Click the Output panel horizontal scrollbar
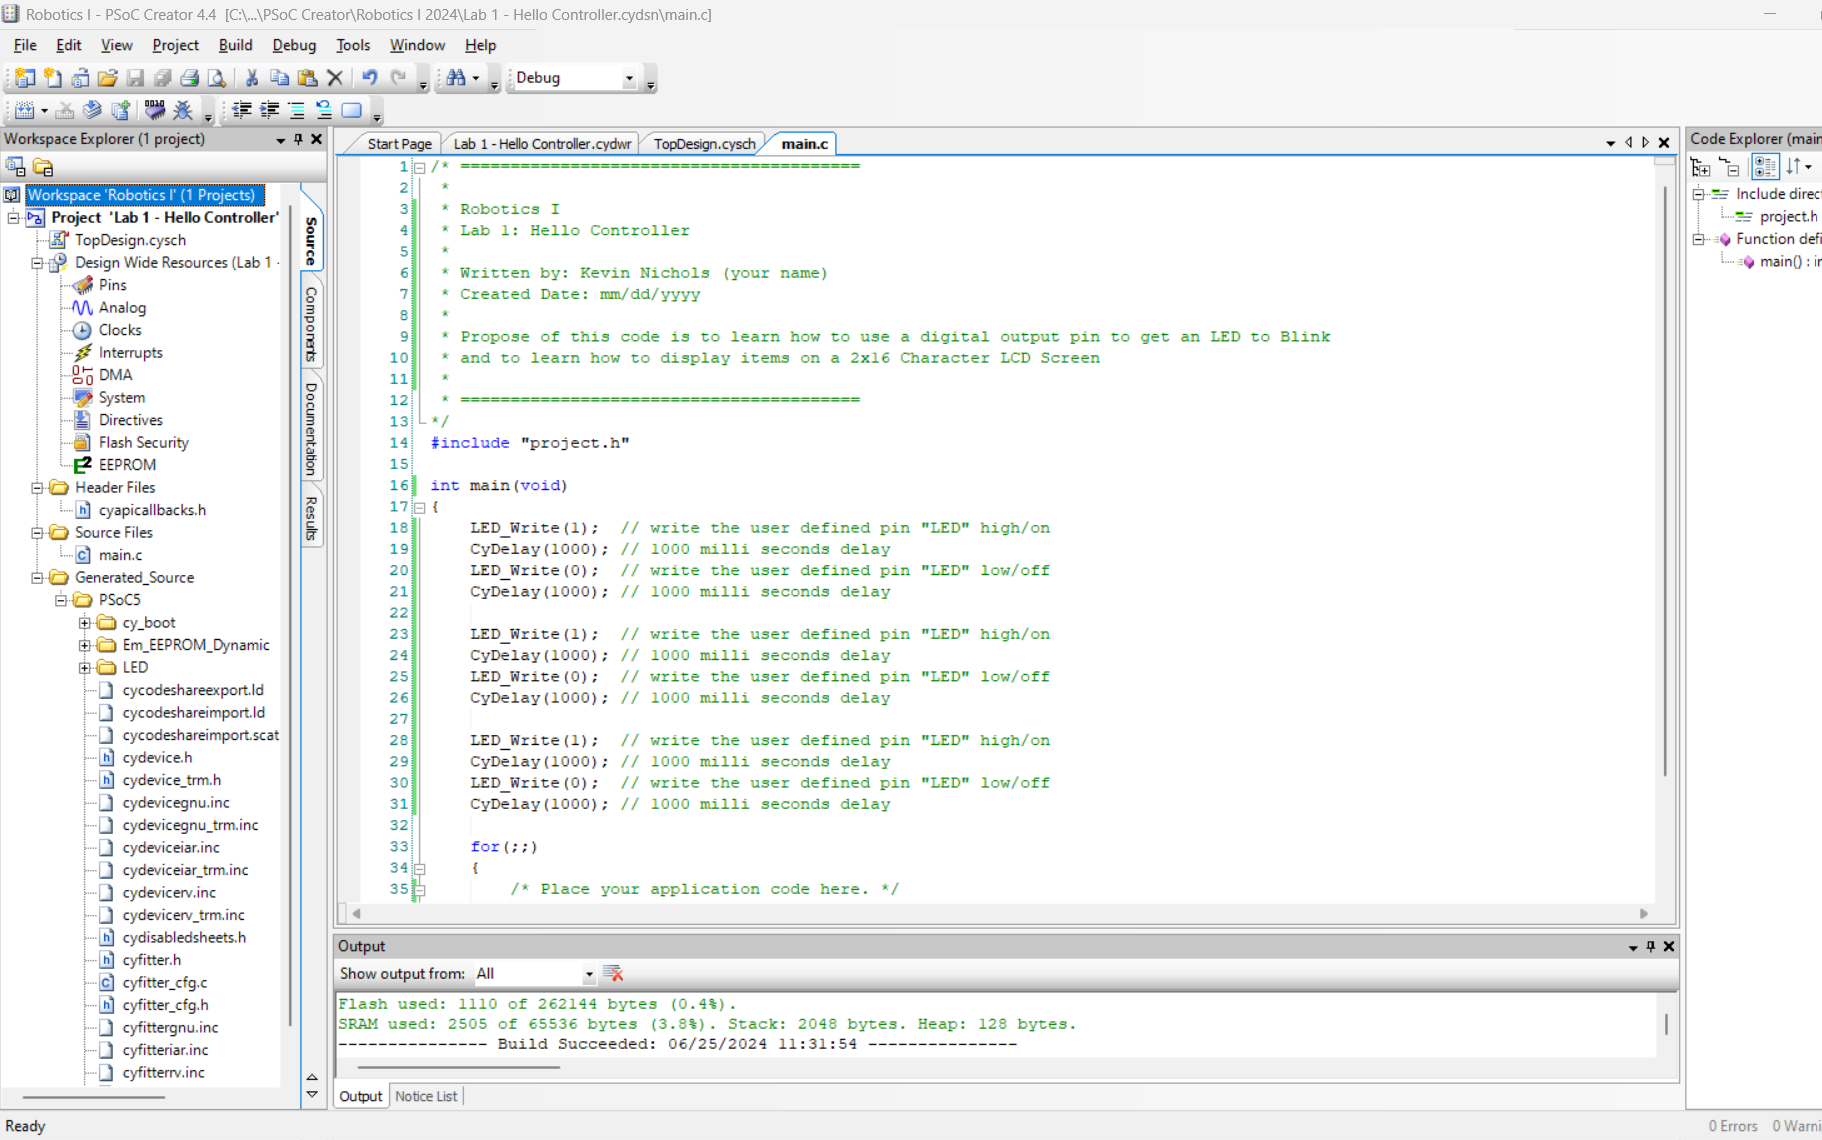The width and height of the screenshot is (1822, 1140). pyautogui.click(x=458, y=1068)
